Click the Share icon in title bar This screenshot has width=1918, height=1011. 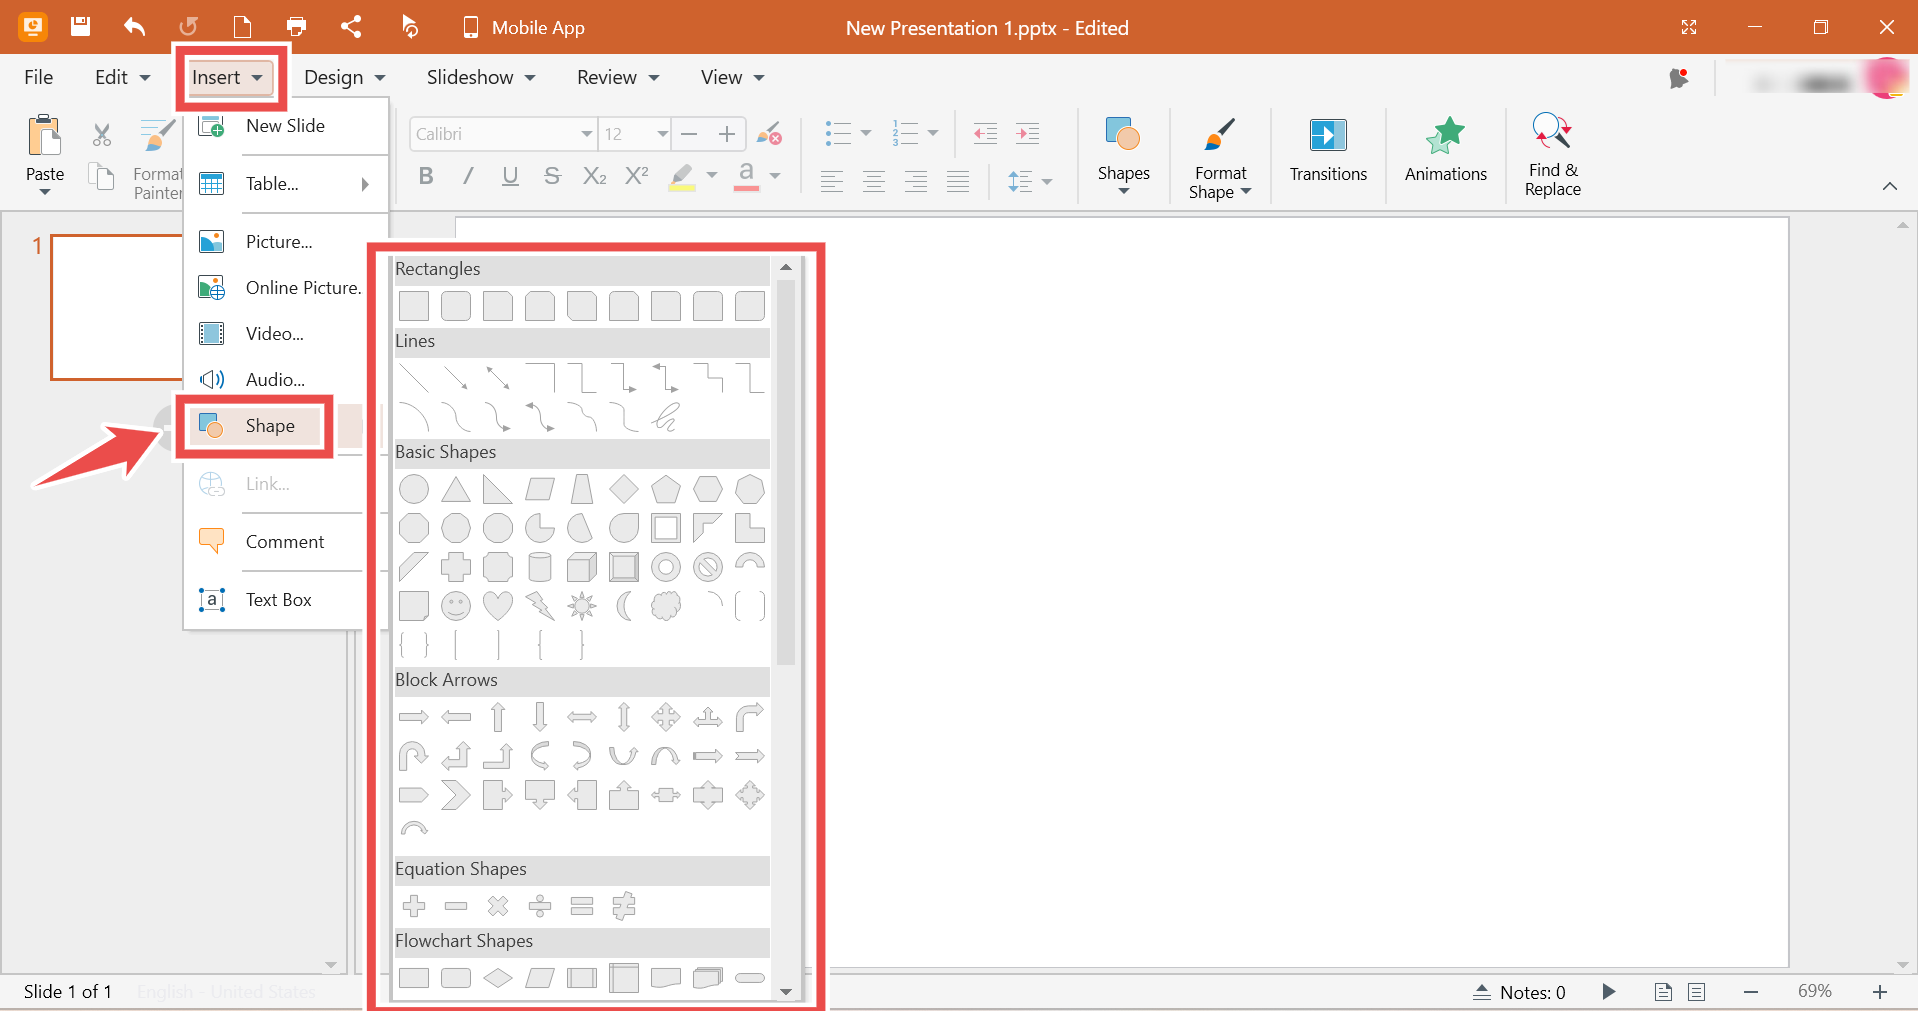click(x=351, y=27)
